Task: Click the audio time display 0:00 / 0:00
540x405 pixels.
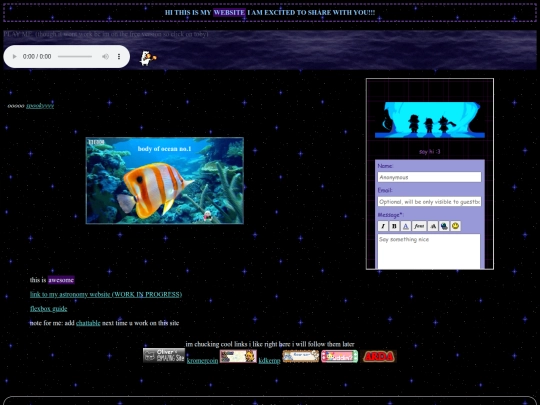Action: [37, 56]
